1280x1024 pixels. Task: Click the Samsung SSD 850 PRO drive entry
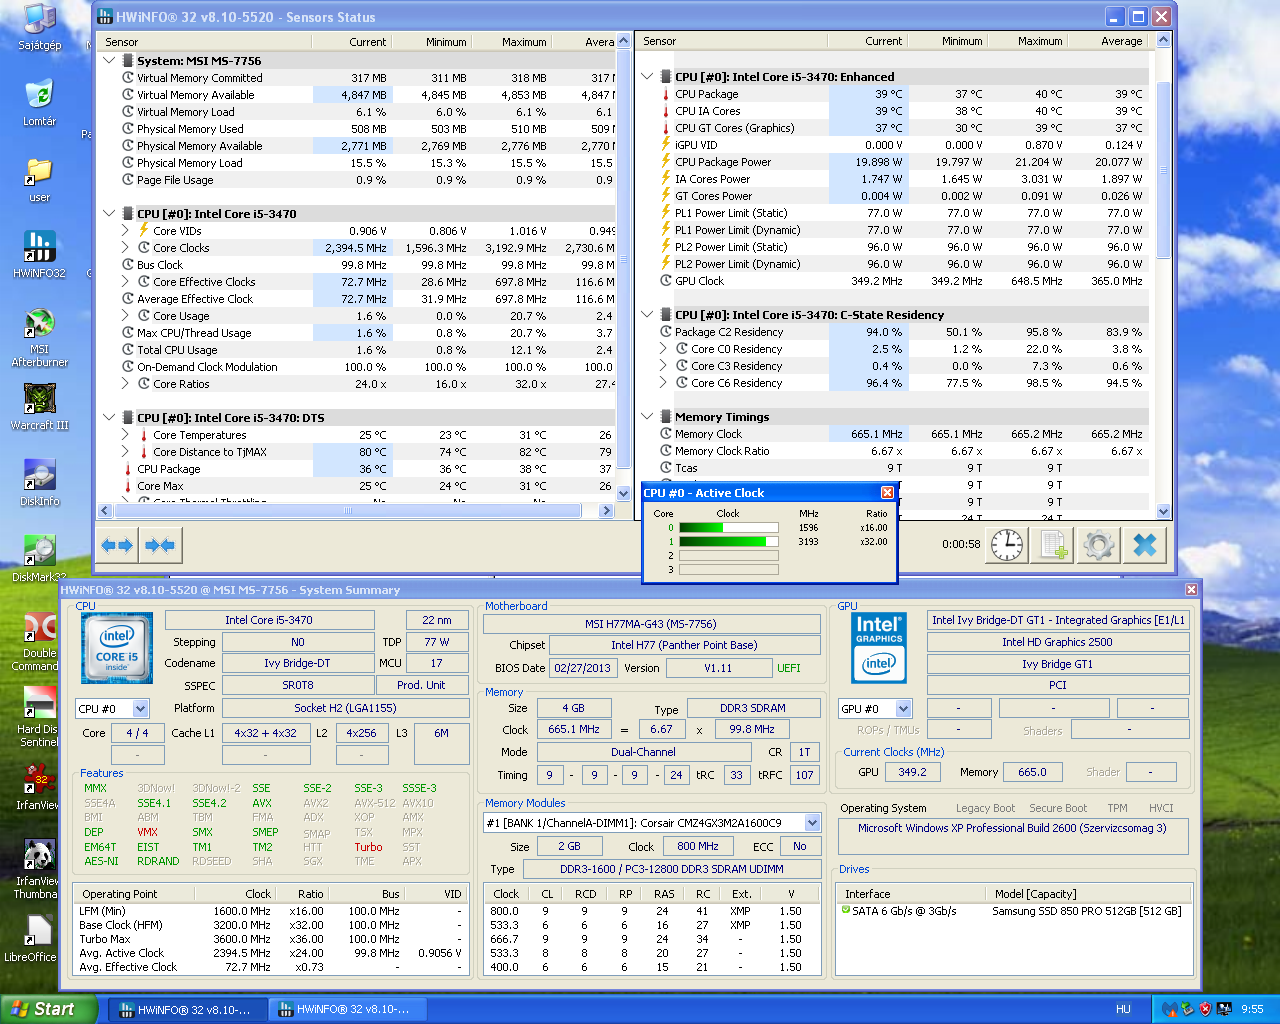(x=1016, y=911)
